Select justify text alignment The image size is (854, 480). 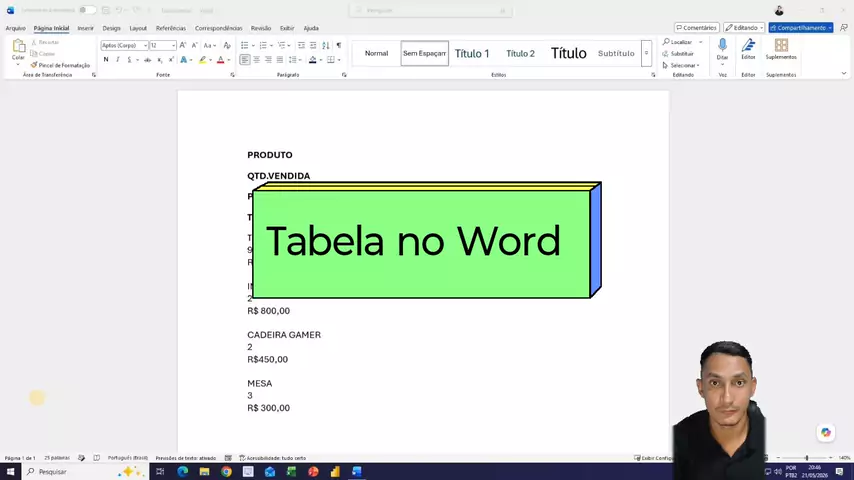280,60
